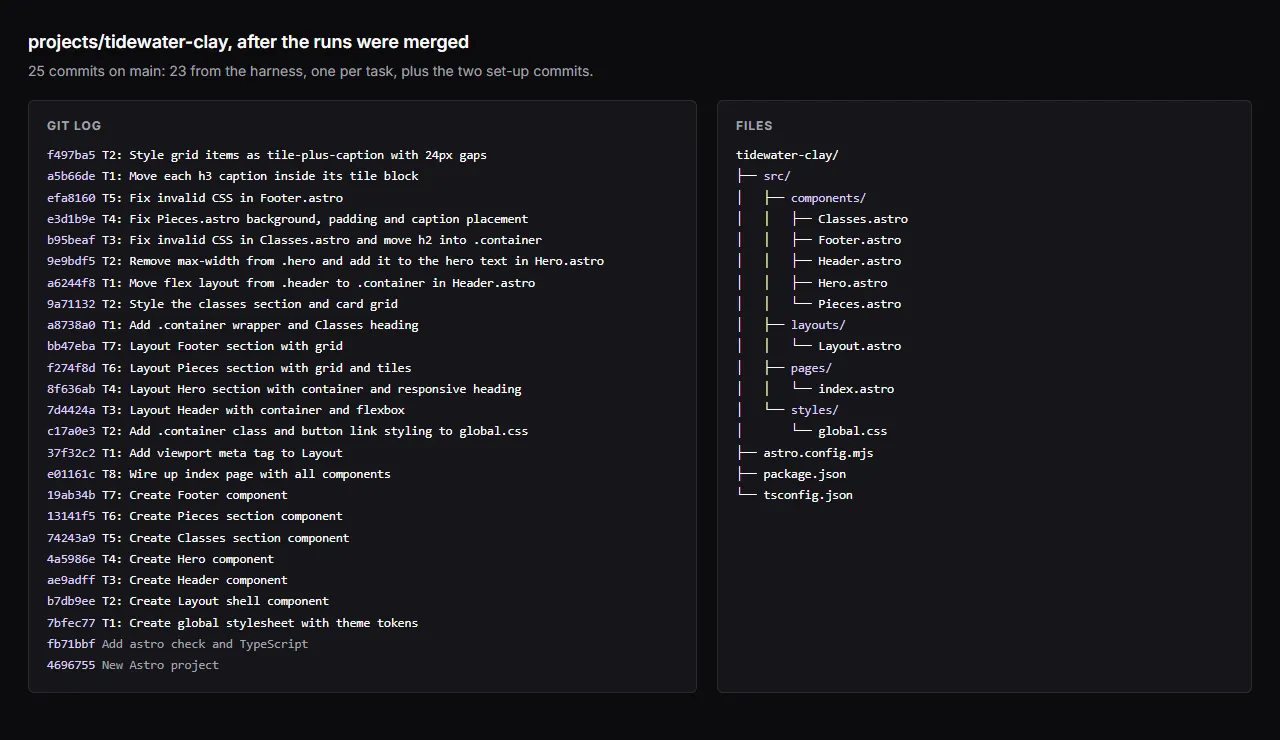Select commit hash e3d1b9e
This screenshot has height=740, width=1280.
coord(71,219)
